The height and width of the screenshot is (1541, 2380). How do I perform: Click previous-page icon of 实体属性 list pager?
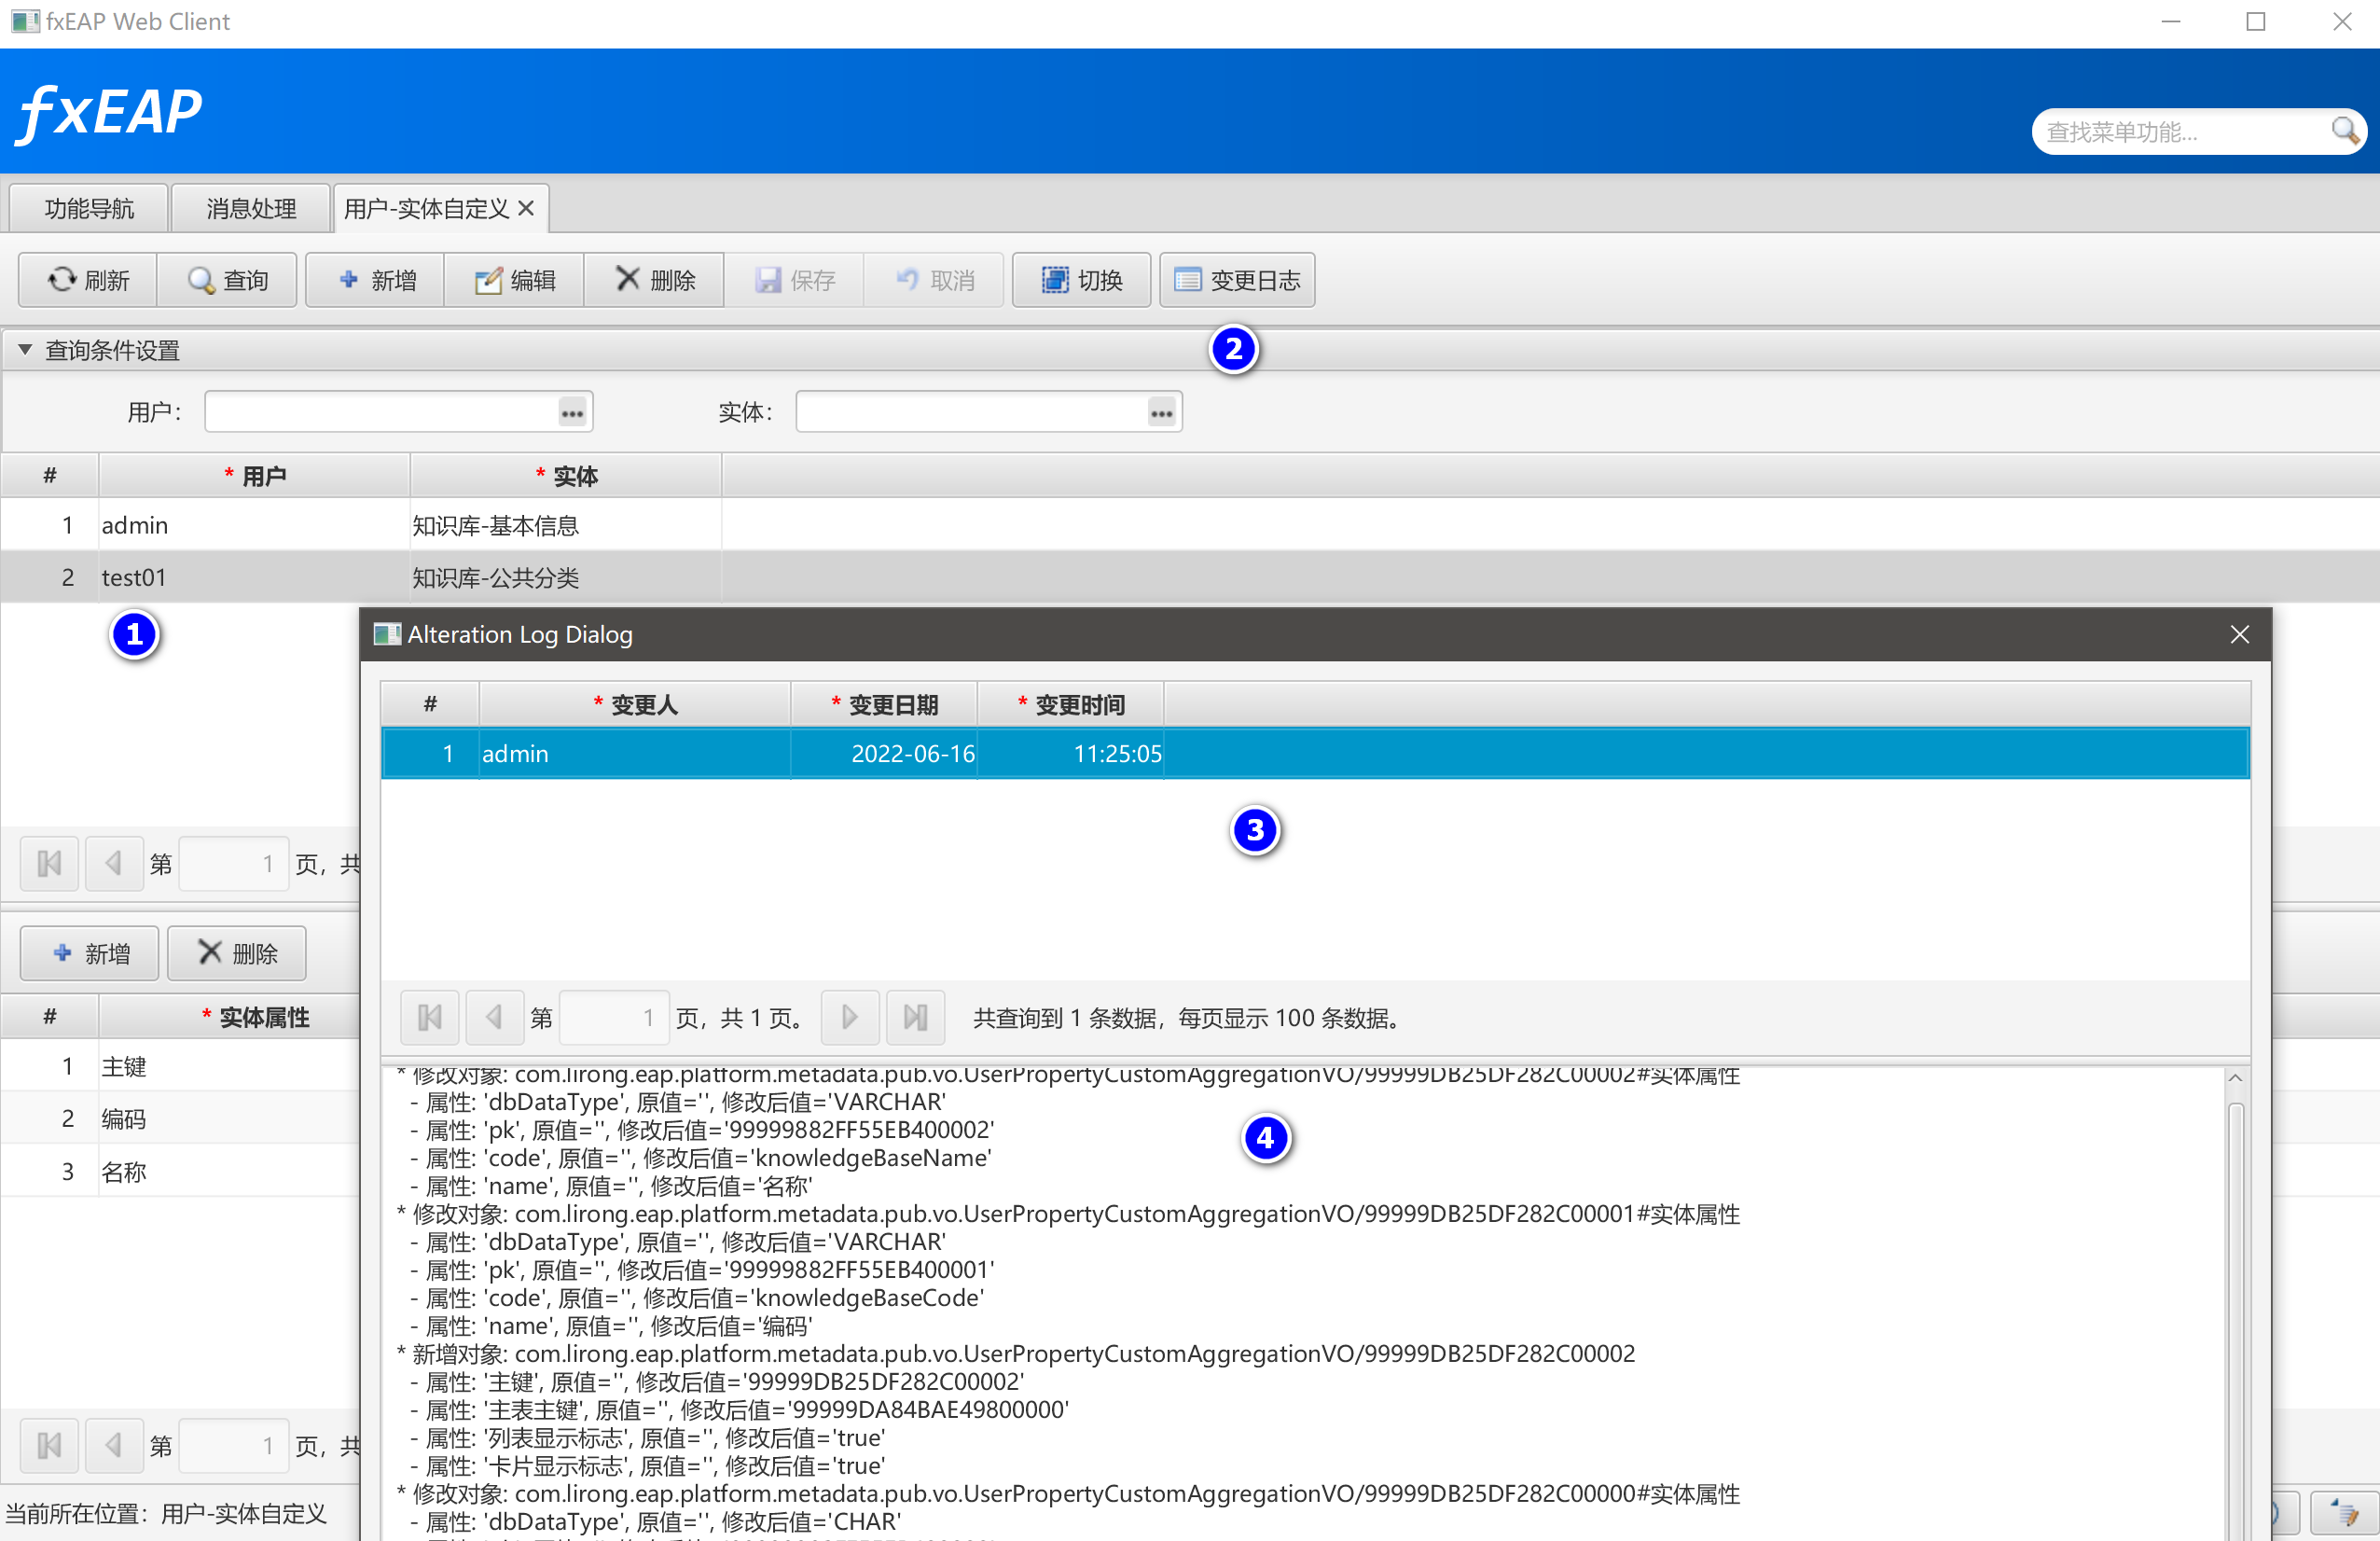click(114, 1445)
